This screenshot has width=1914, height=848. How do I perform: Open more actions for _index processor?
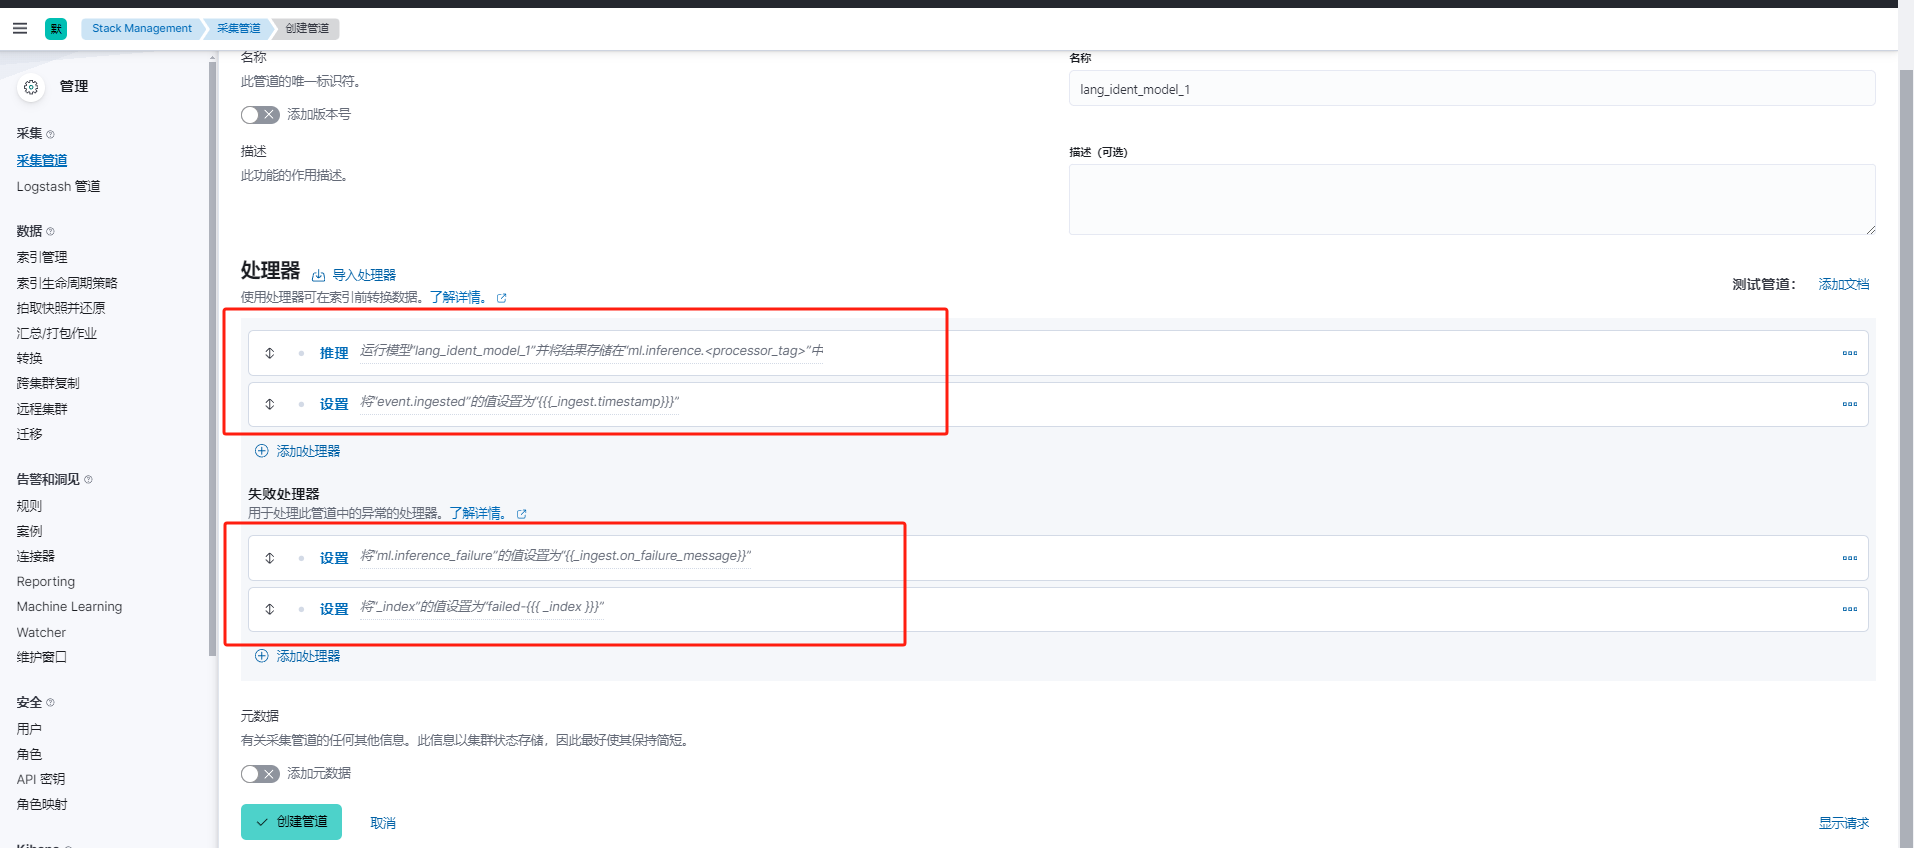tap(1849, 609)
